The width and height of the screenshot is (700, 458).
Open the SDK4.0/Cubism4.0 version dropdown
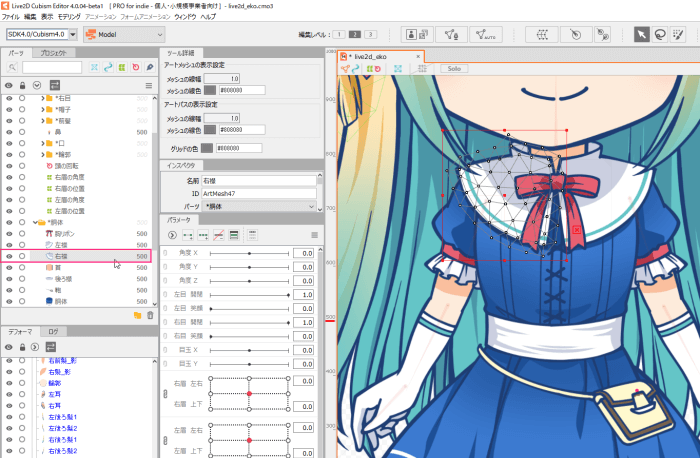point(73,34)
